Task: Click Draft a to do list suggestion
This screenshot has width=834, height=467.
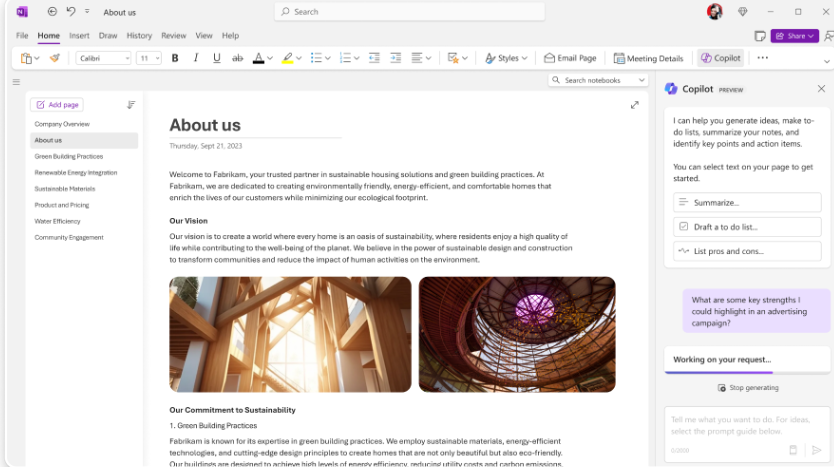Action: [x=747, y=227]
